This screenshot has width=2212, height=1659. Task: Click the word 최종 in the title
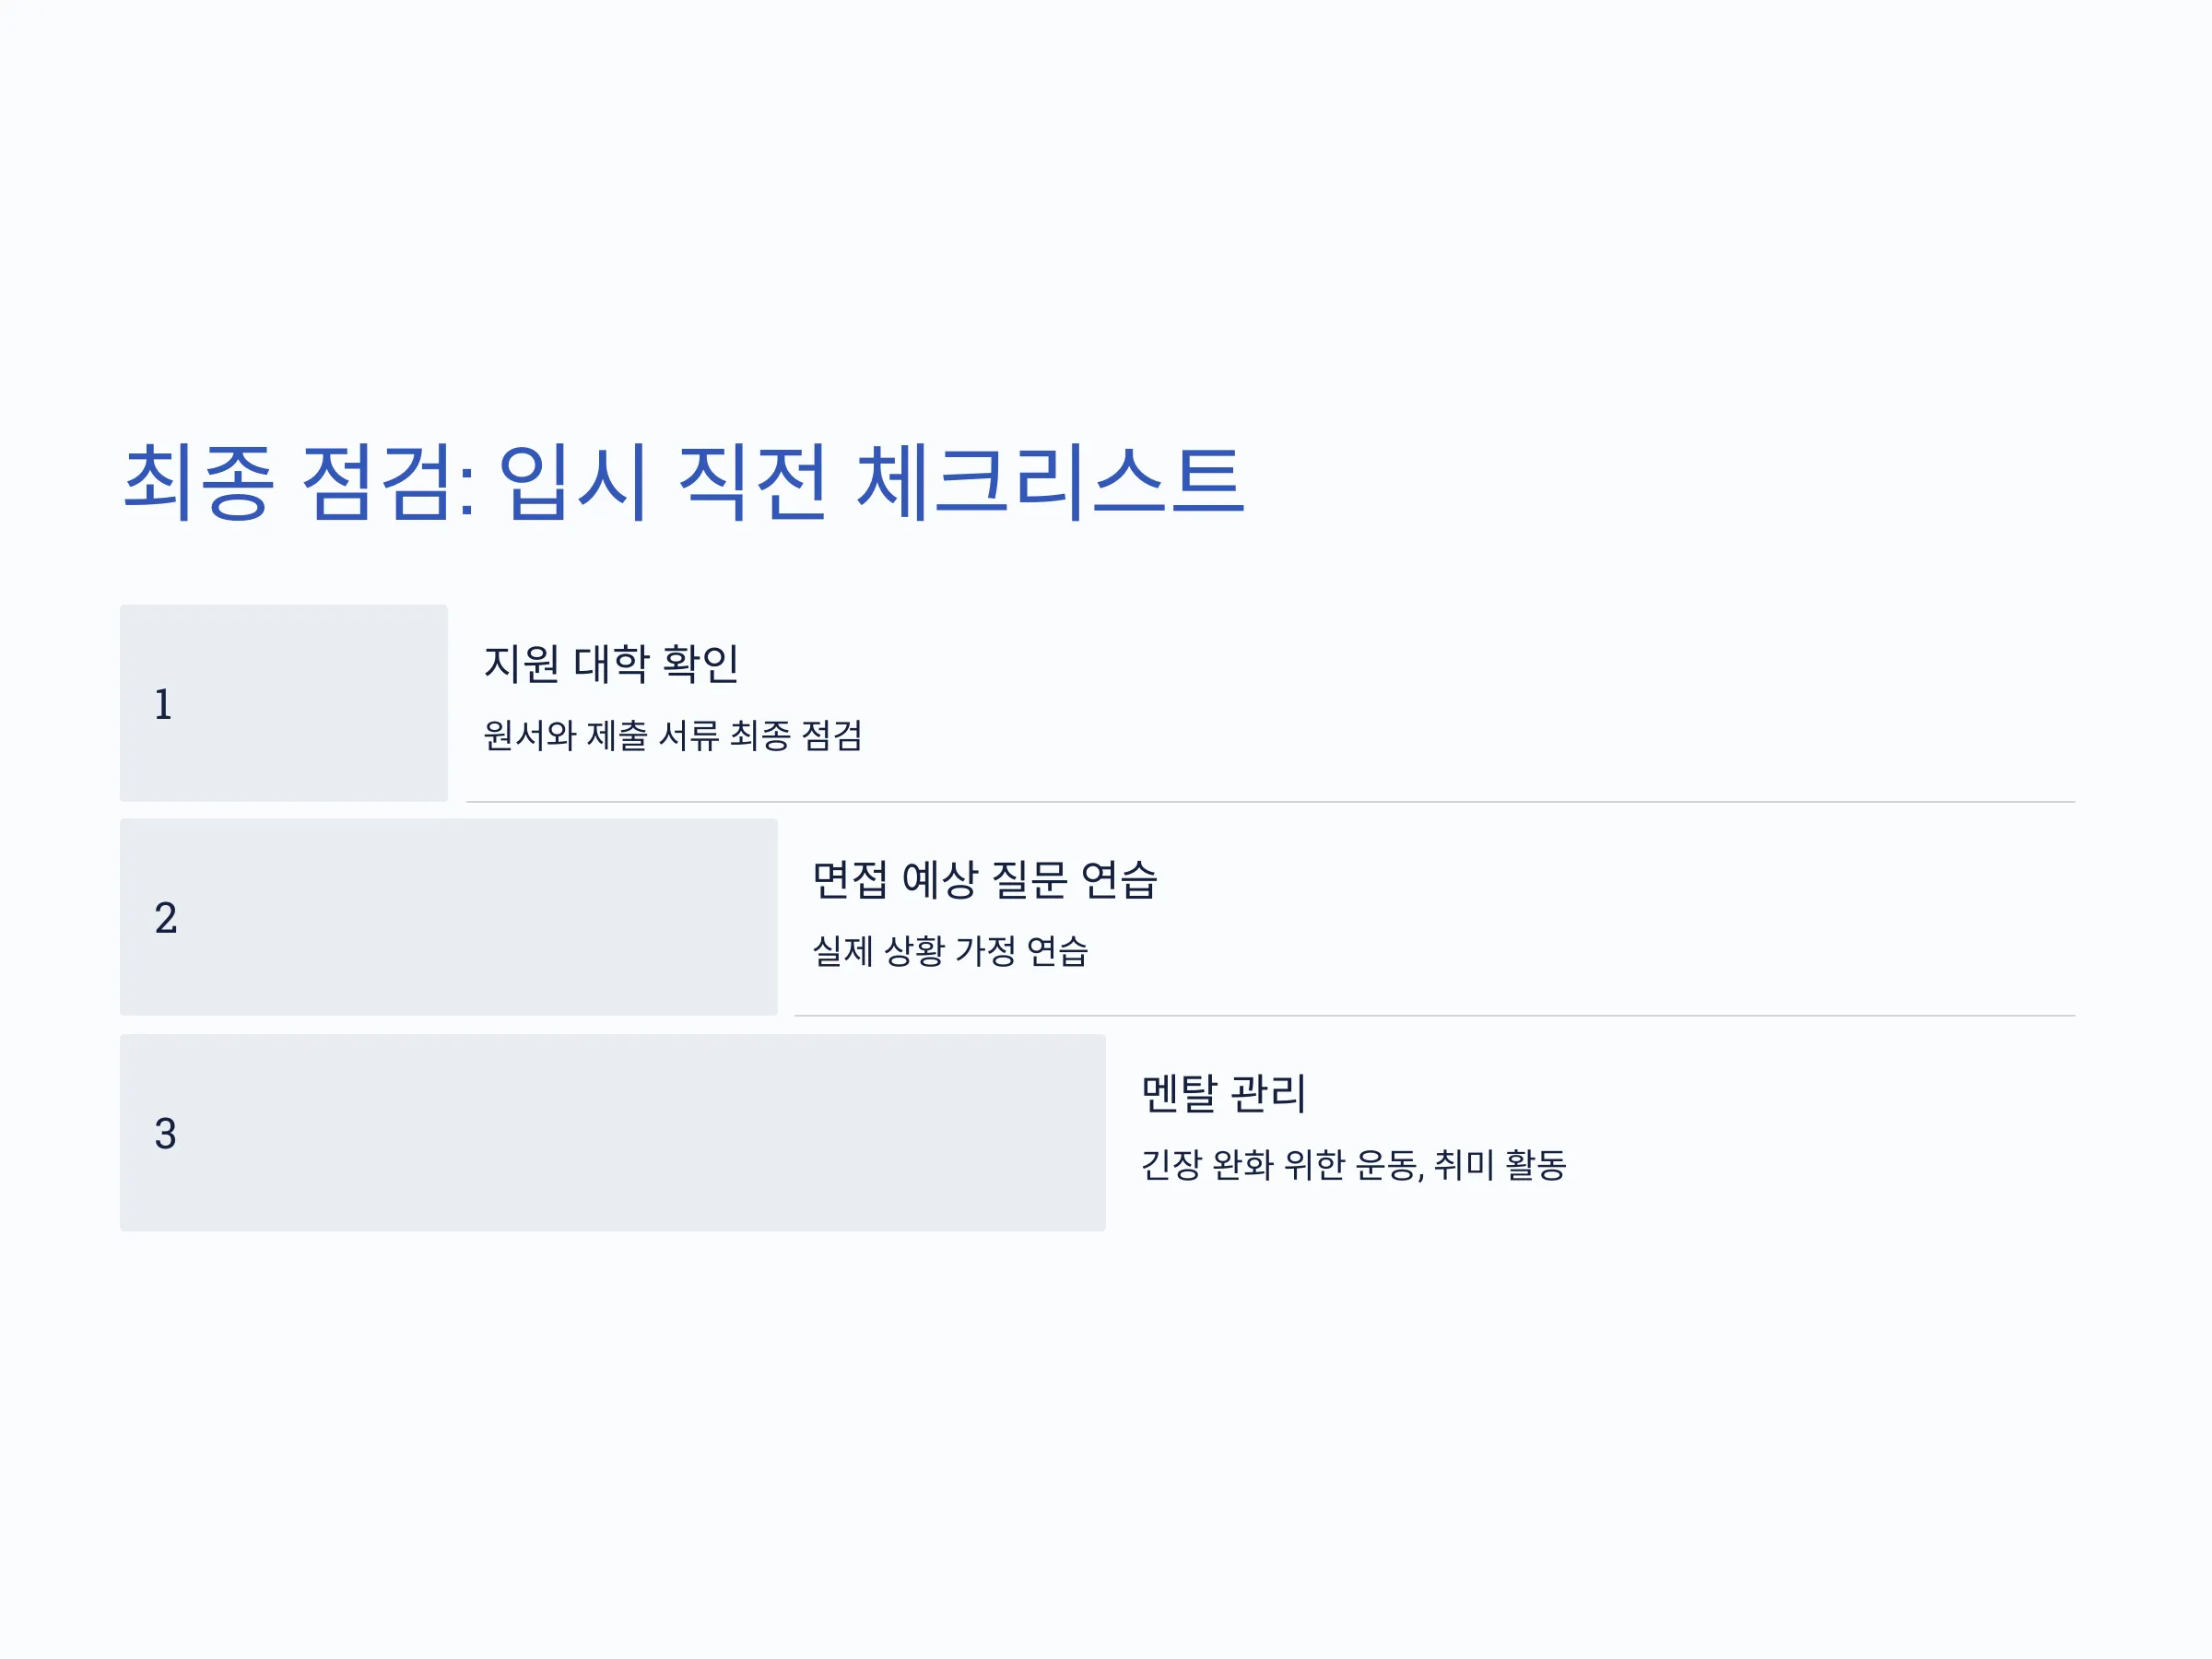(198, 483)
